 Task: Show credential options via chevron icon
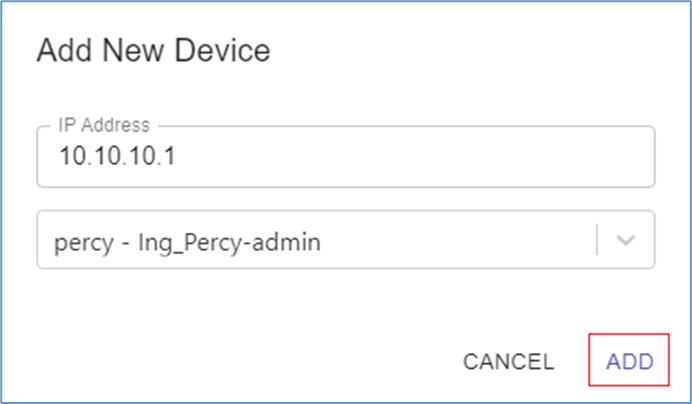coord(626,240)
